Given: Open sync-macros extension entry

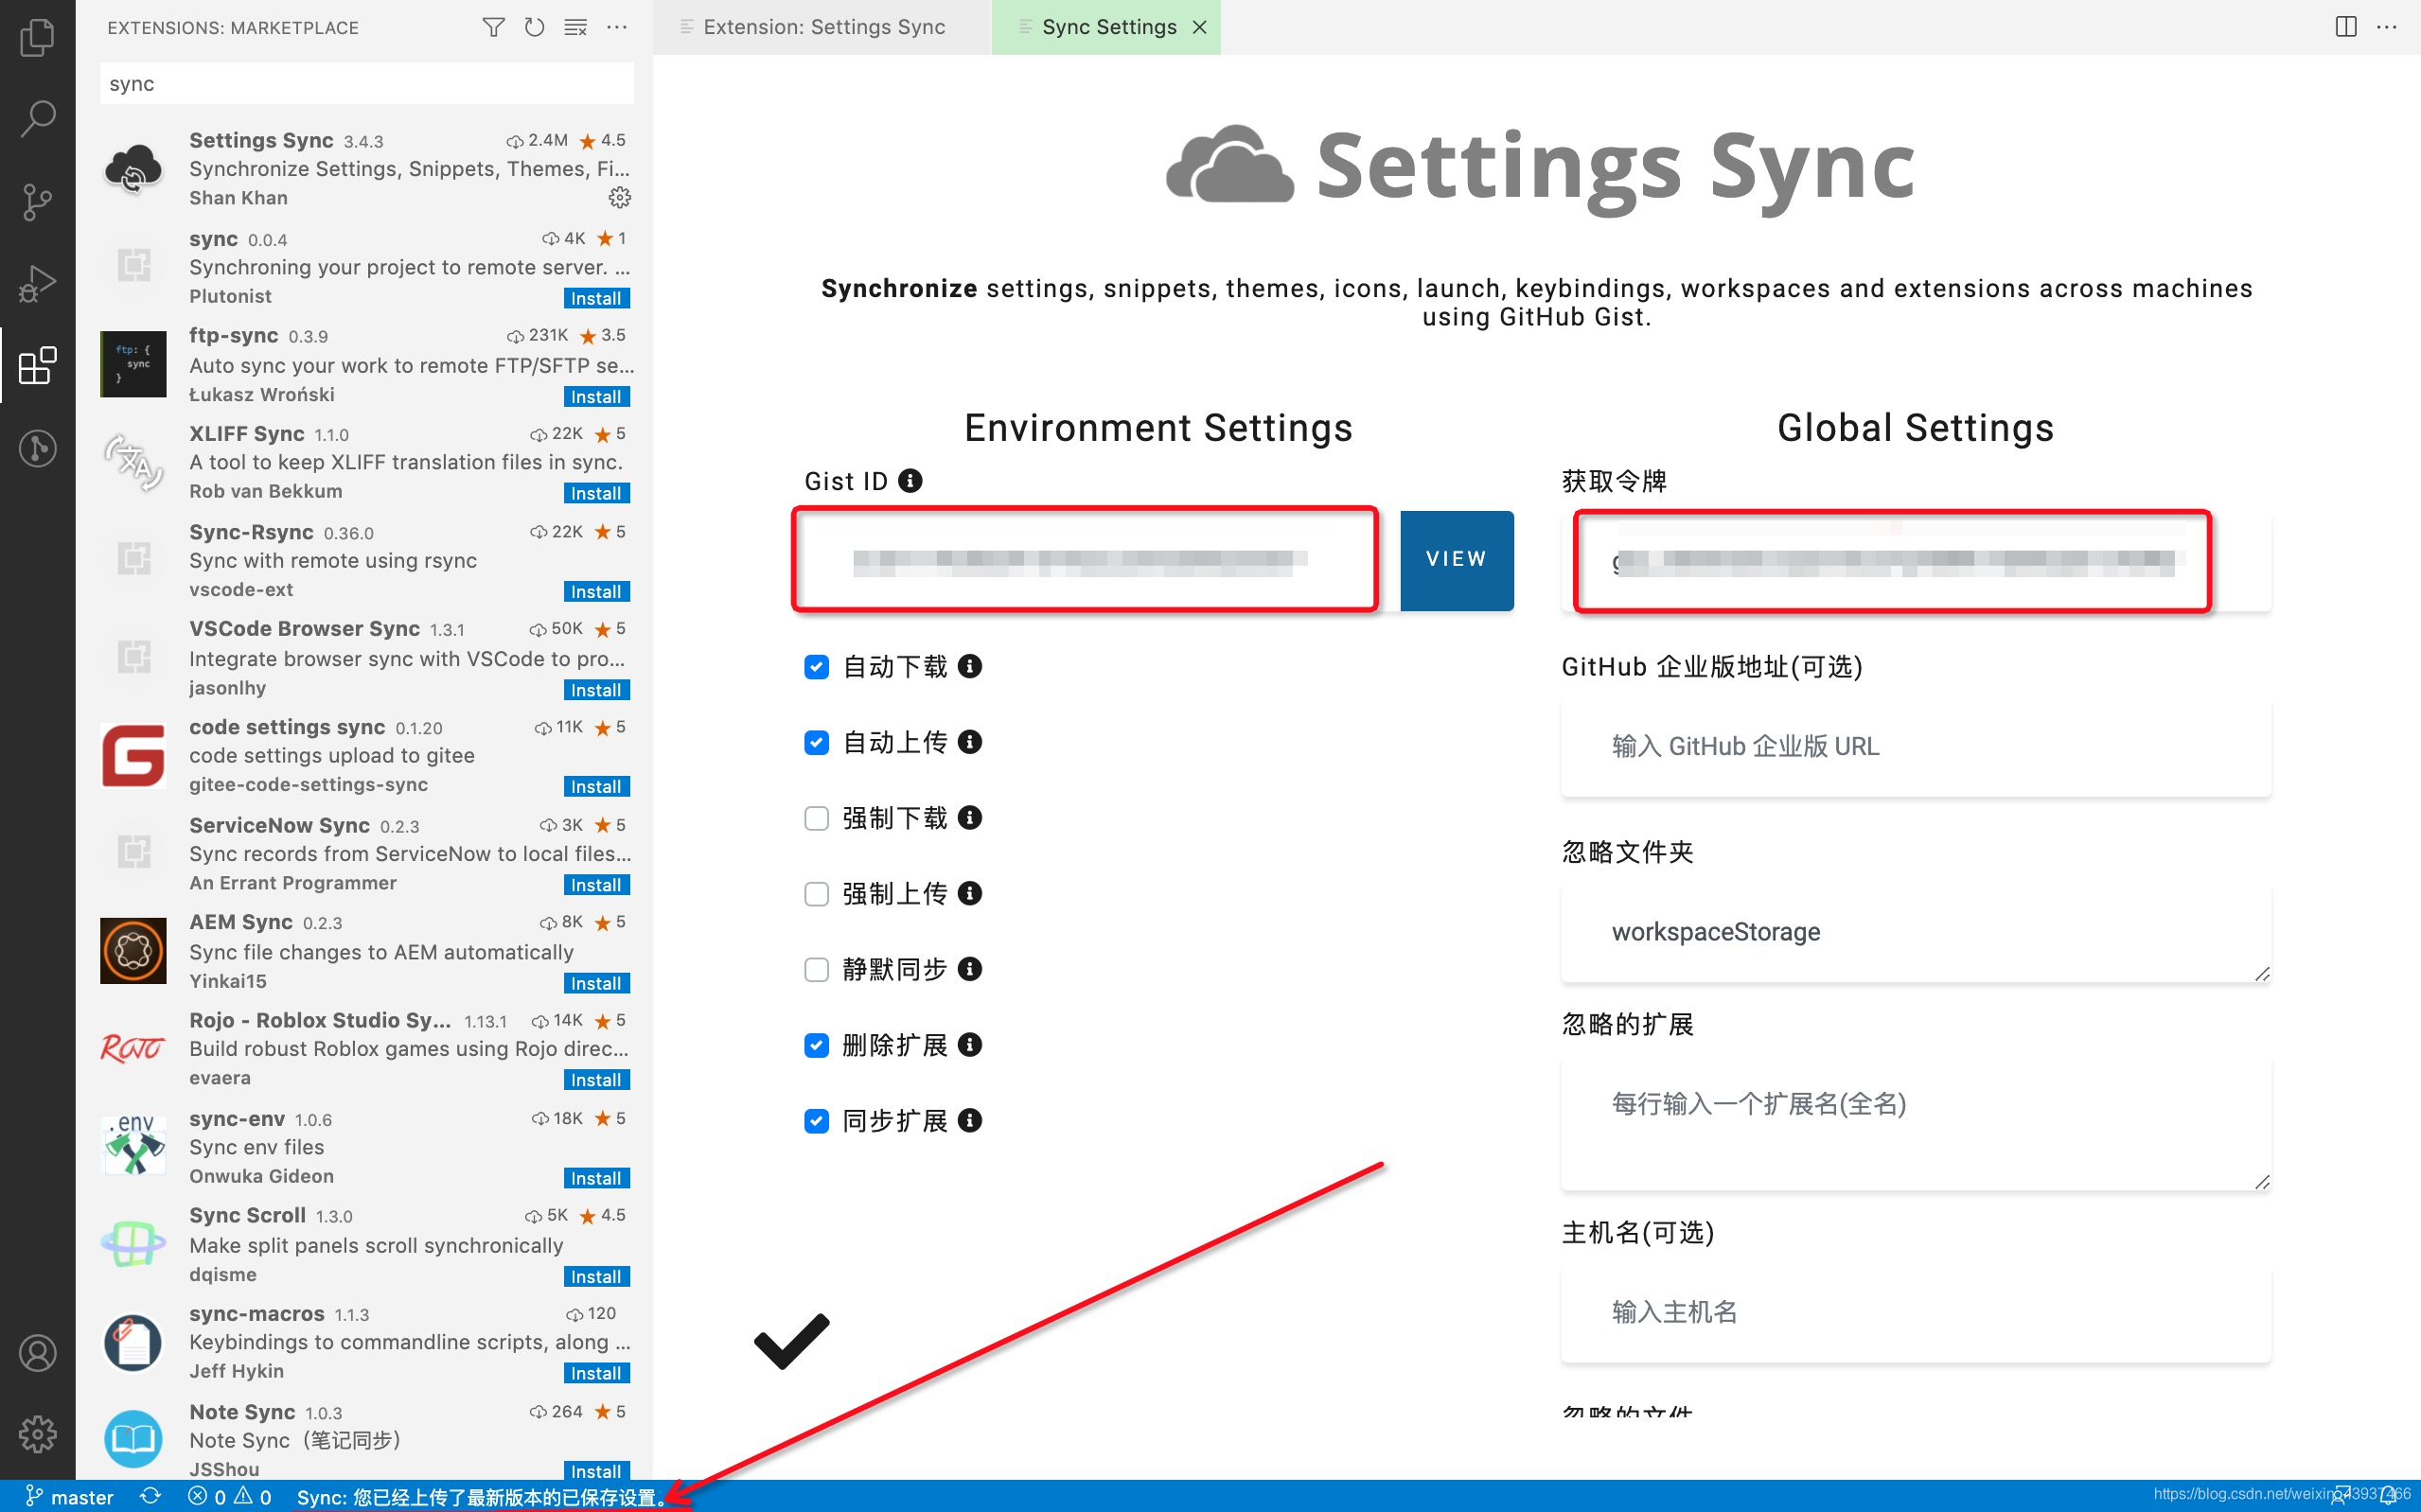Looking at the screenshot, I should pos(366,1342).
